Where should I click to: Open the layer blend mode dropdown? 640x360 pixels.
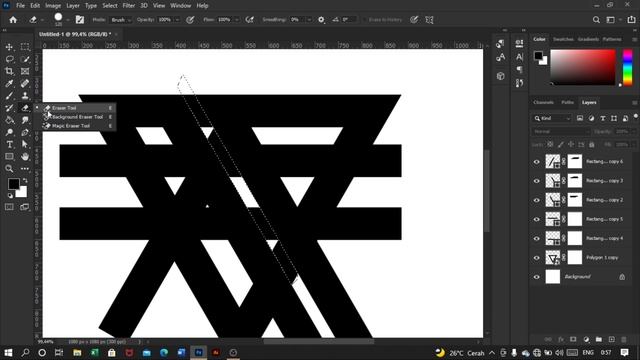561,131
